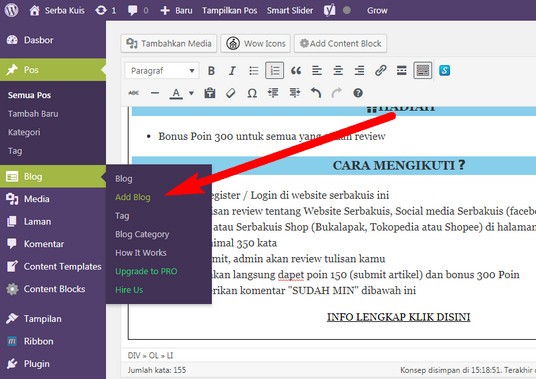Open Tag under Pos submenu

pyautogui.click(x=15, y=151)
